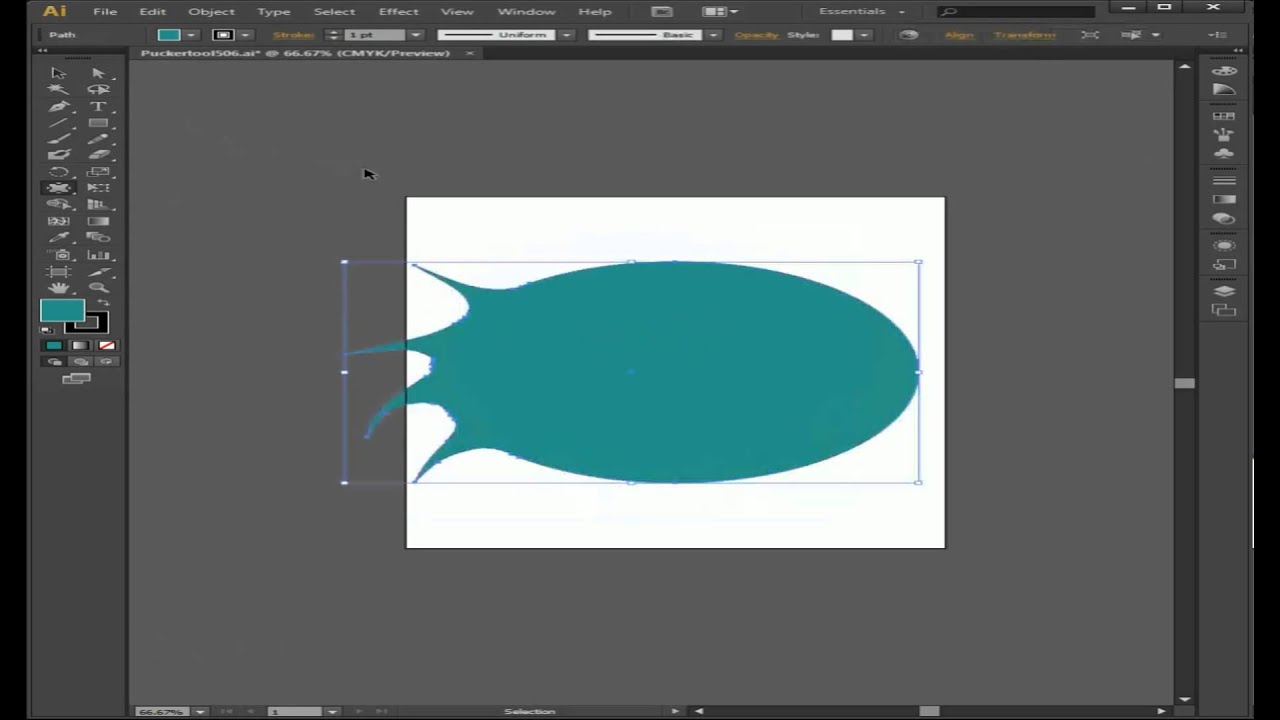Viewport: 1280px width, 720px height.
Task: Click the Opacity link
Action: (756, 35)
